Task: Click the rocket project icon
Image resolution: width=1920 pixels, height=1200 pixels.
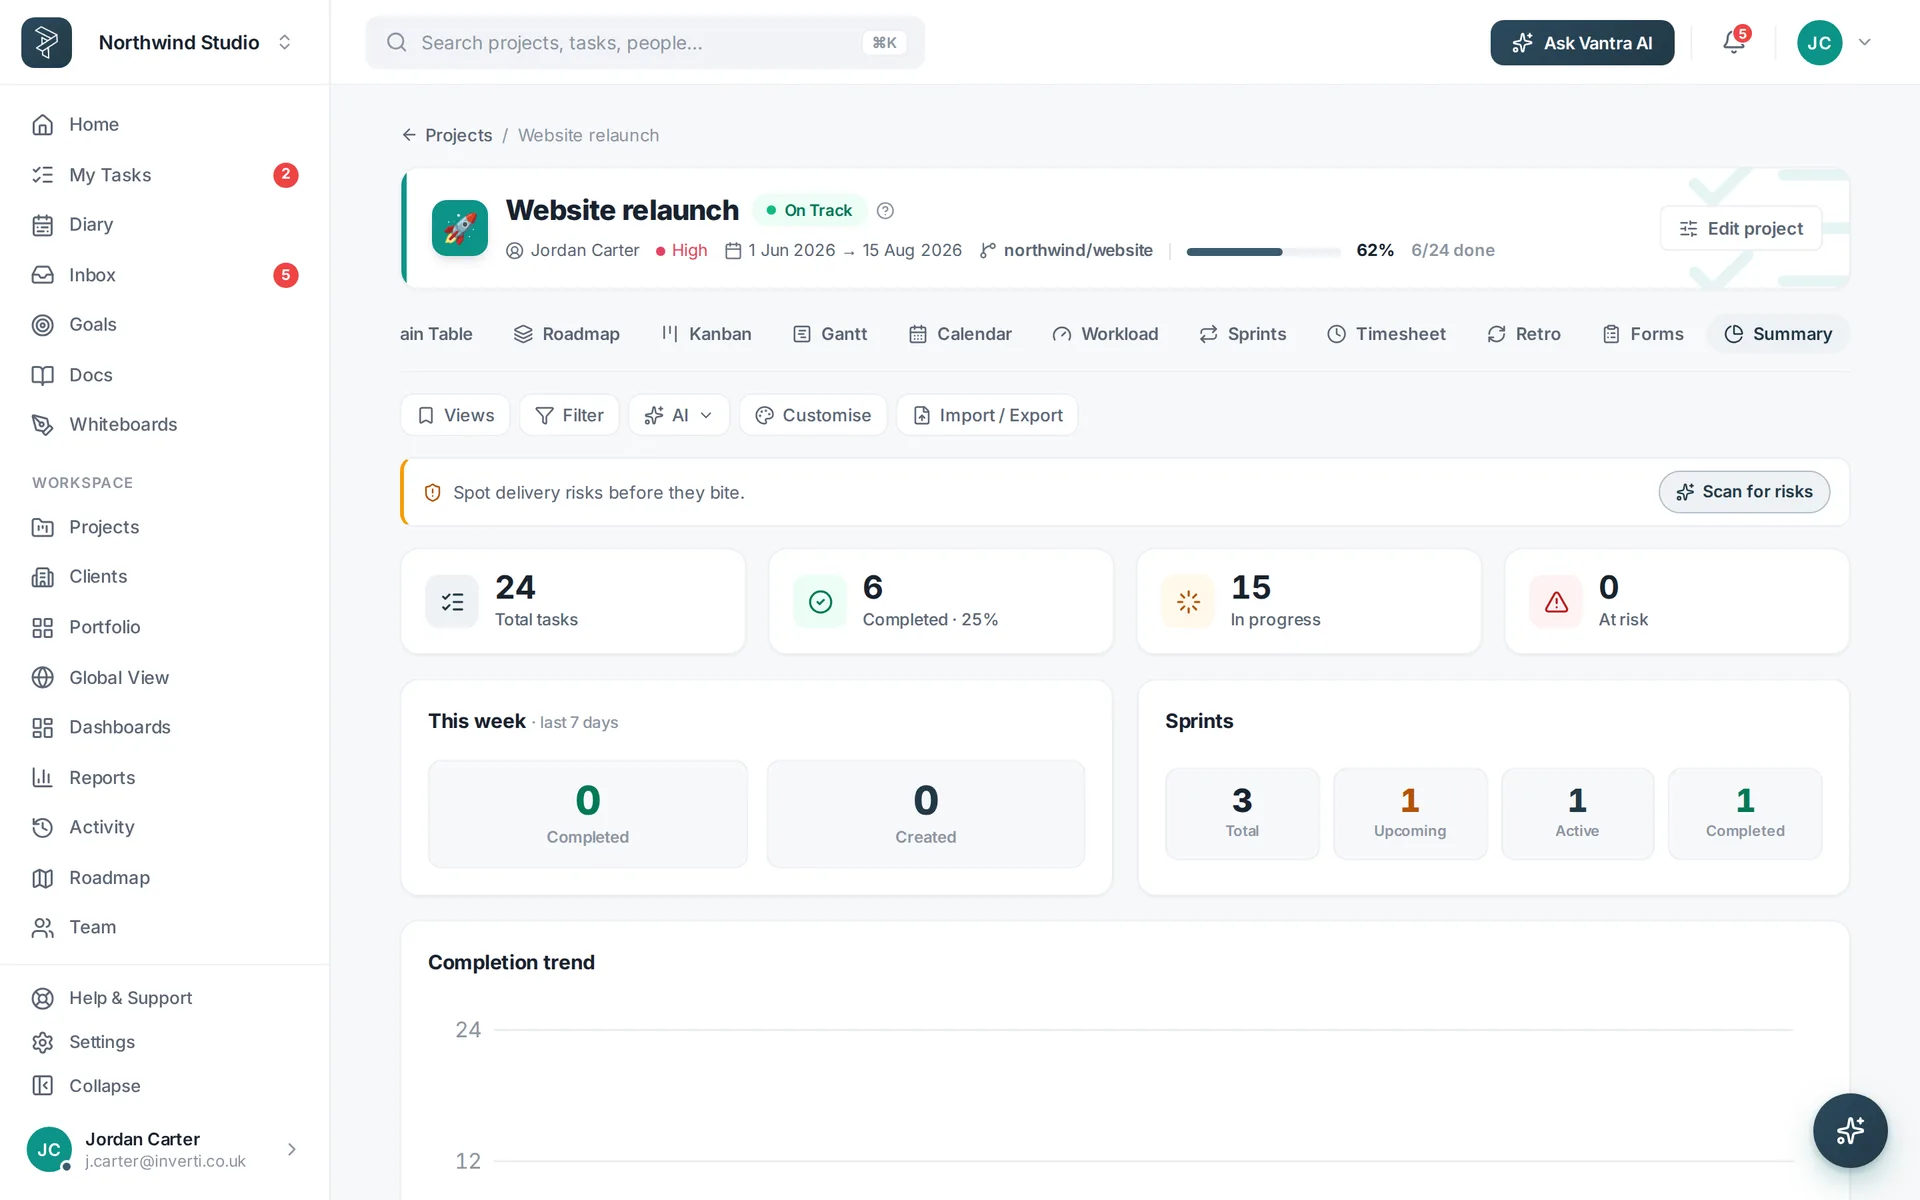Action: tap(460, 228)
